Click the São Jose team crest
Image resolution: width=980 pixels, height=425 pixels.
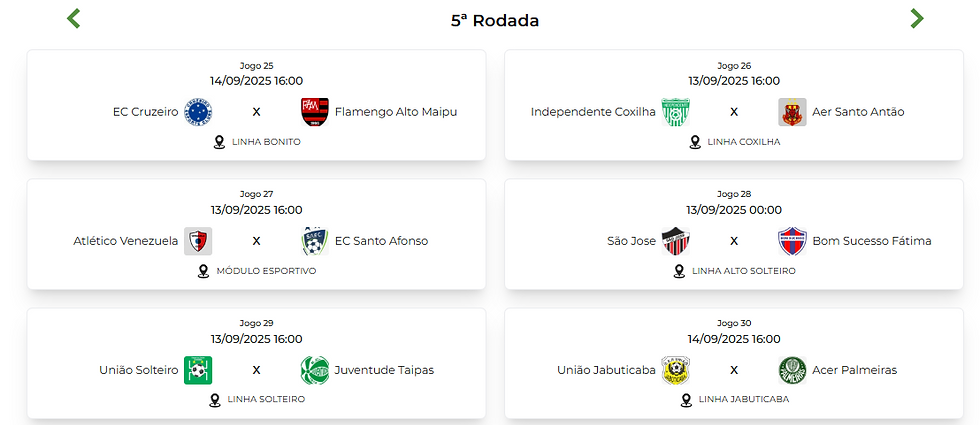tap(676, 241)
